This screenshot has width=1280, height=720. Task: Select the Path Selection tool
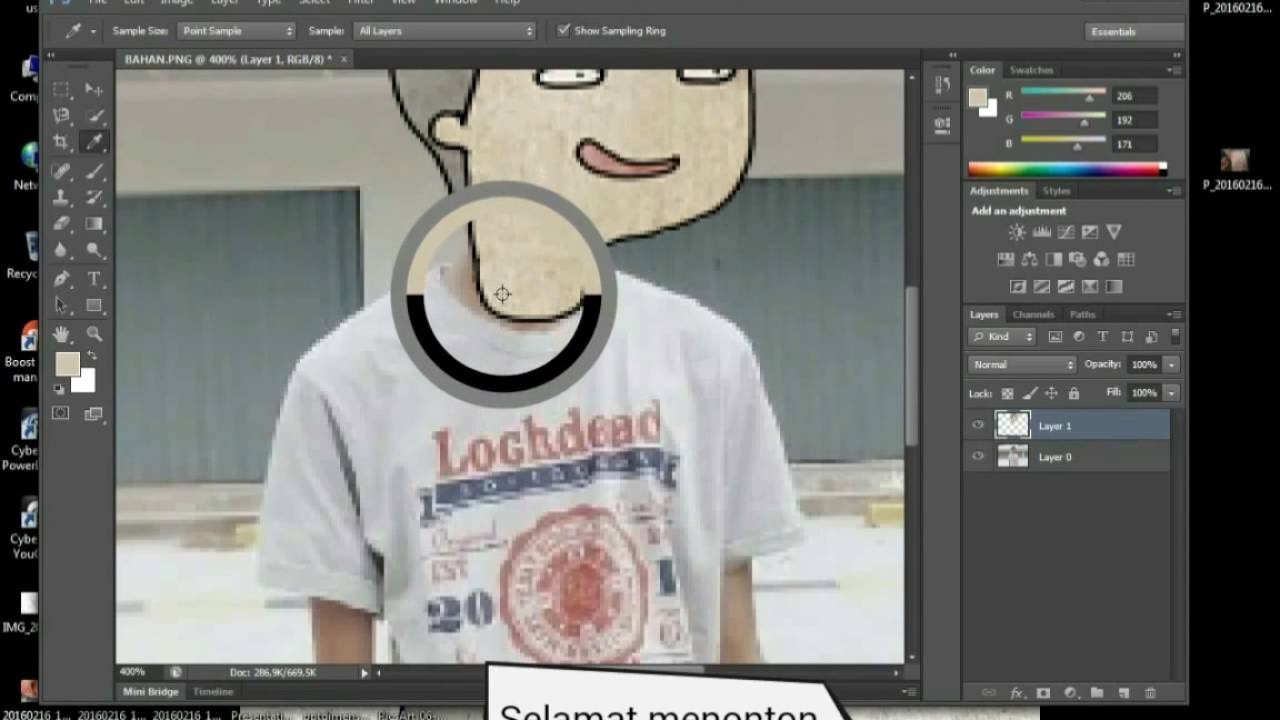[x=61, y=306]
